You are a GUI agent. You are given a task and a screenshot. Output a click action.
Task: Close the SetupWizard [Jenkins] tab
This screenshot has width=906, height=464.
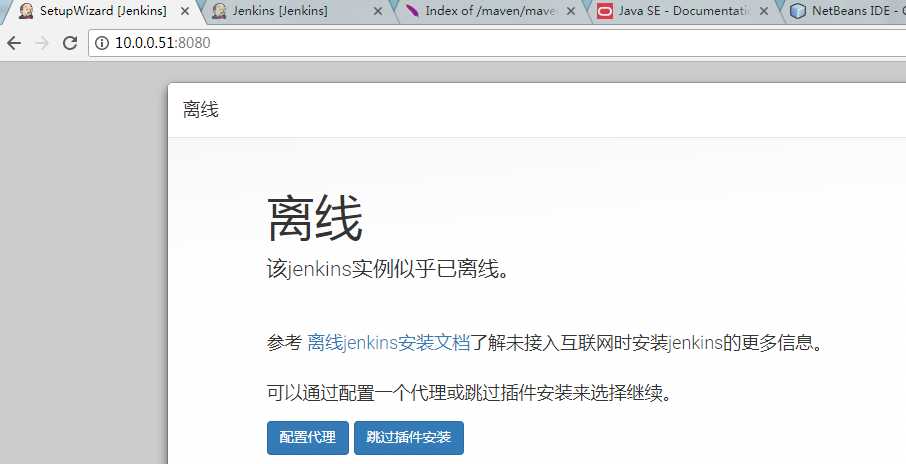point(185,11)
